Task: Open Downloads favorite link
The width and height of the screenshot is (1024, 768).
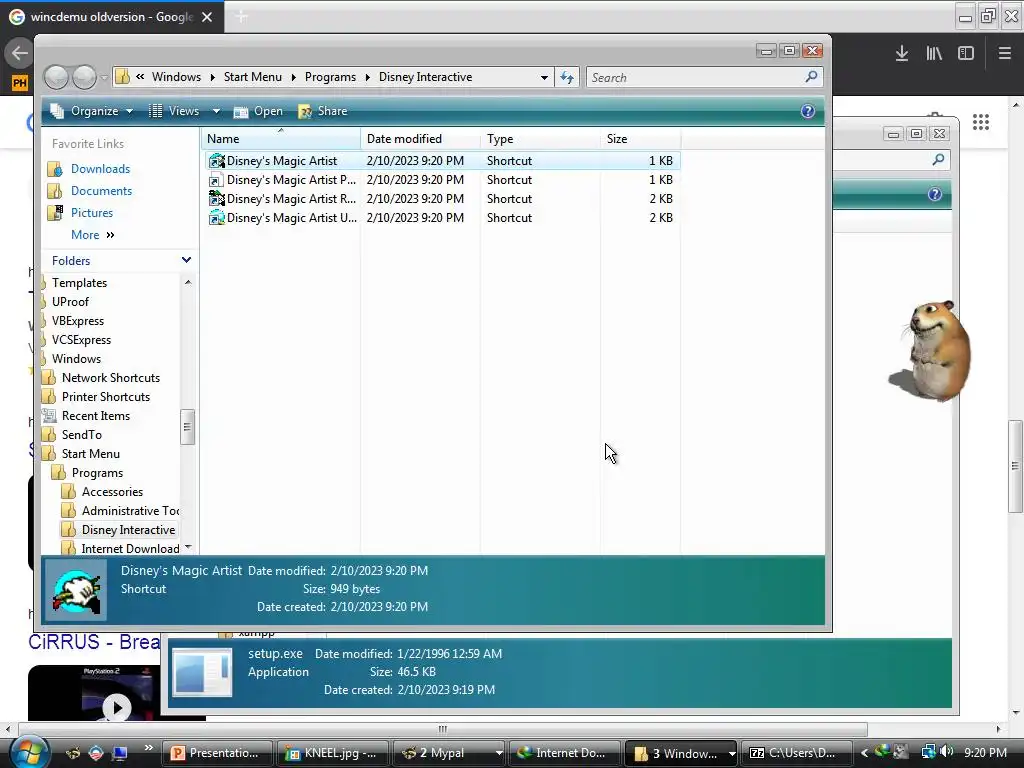Action: tap(100, 168)
